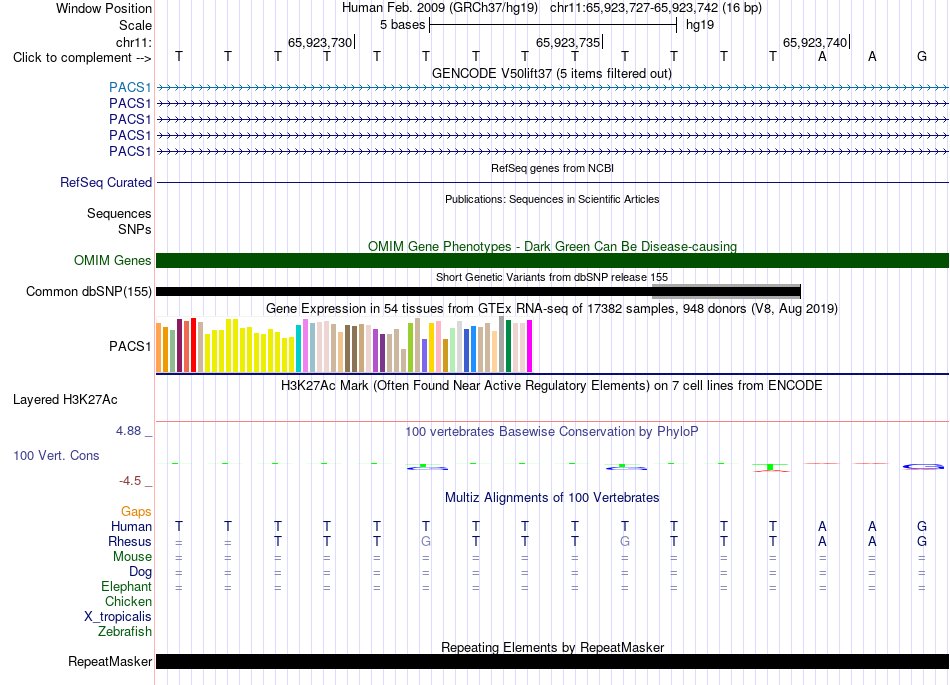The height and width of the screenshot is (685, 950).
Task: Click the '100 Vert. Cons' track label
Action: click(56, 455)
